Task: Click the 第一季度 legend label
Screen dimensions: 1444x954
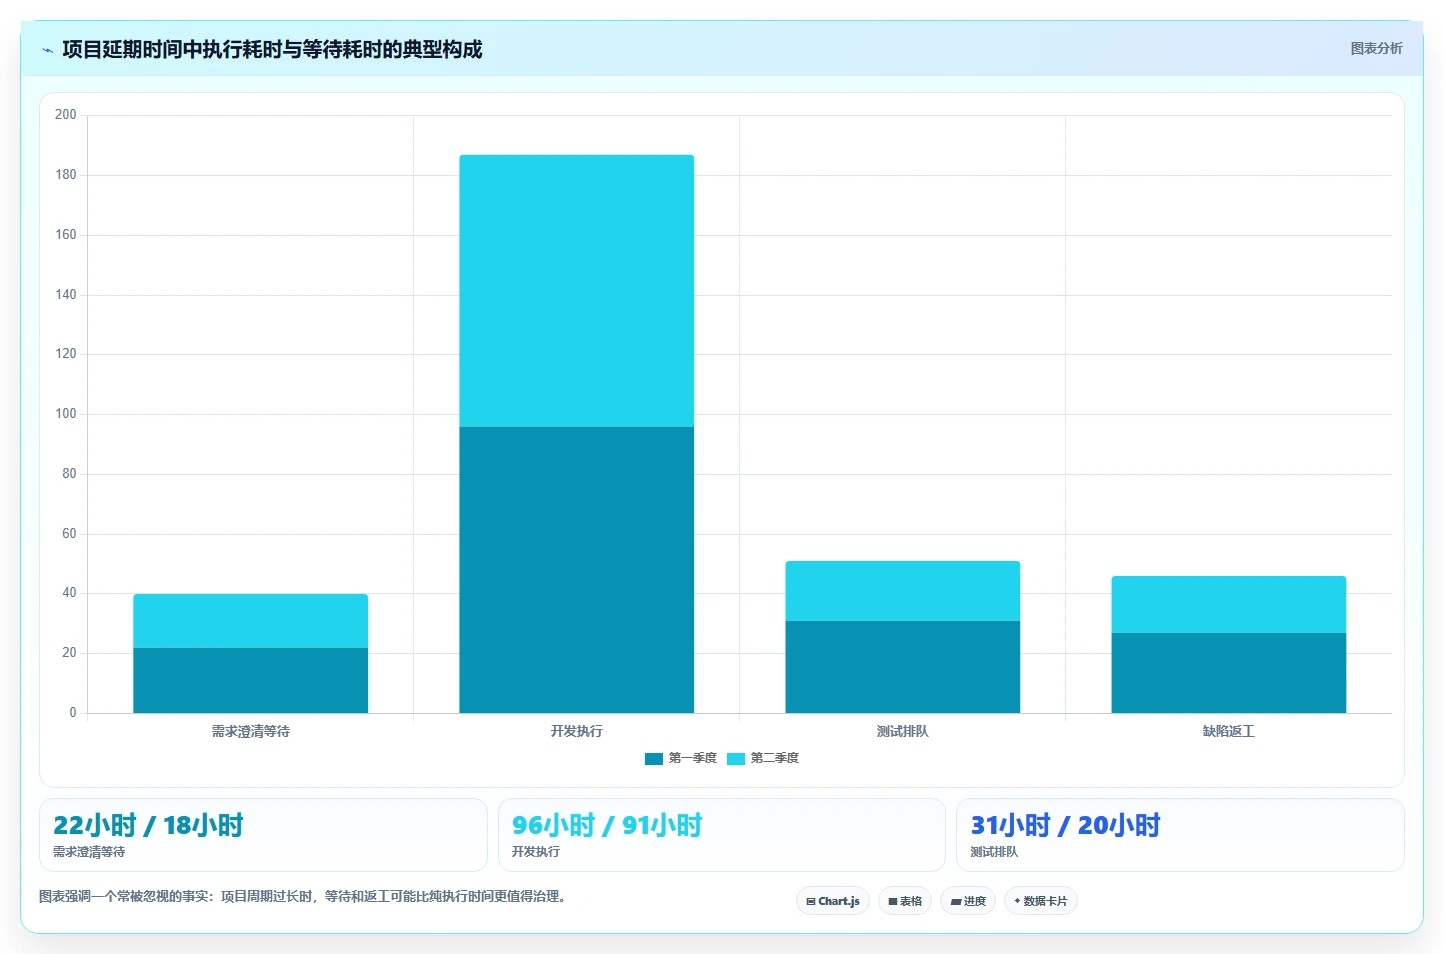Action: pos(692,758)
